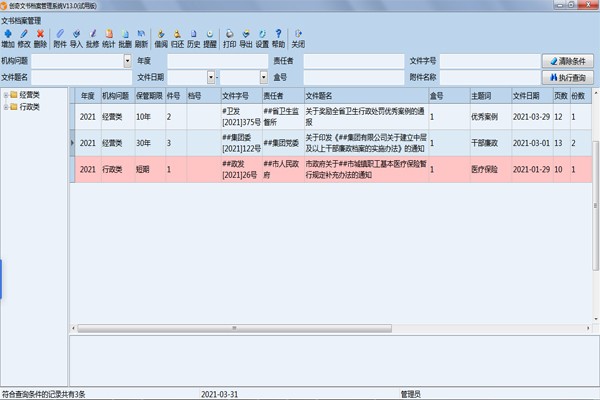
Task: Expand the 经营类 tree node
Action: (x=8, y=95)
